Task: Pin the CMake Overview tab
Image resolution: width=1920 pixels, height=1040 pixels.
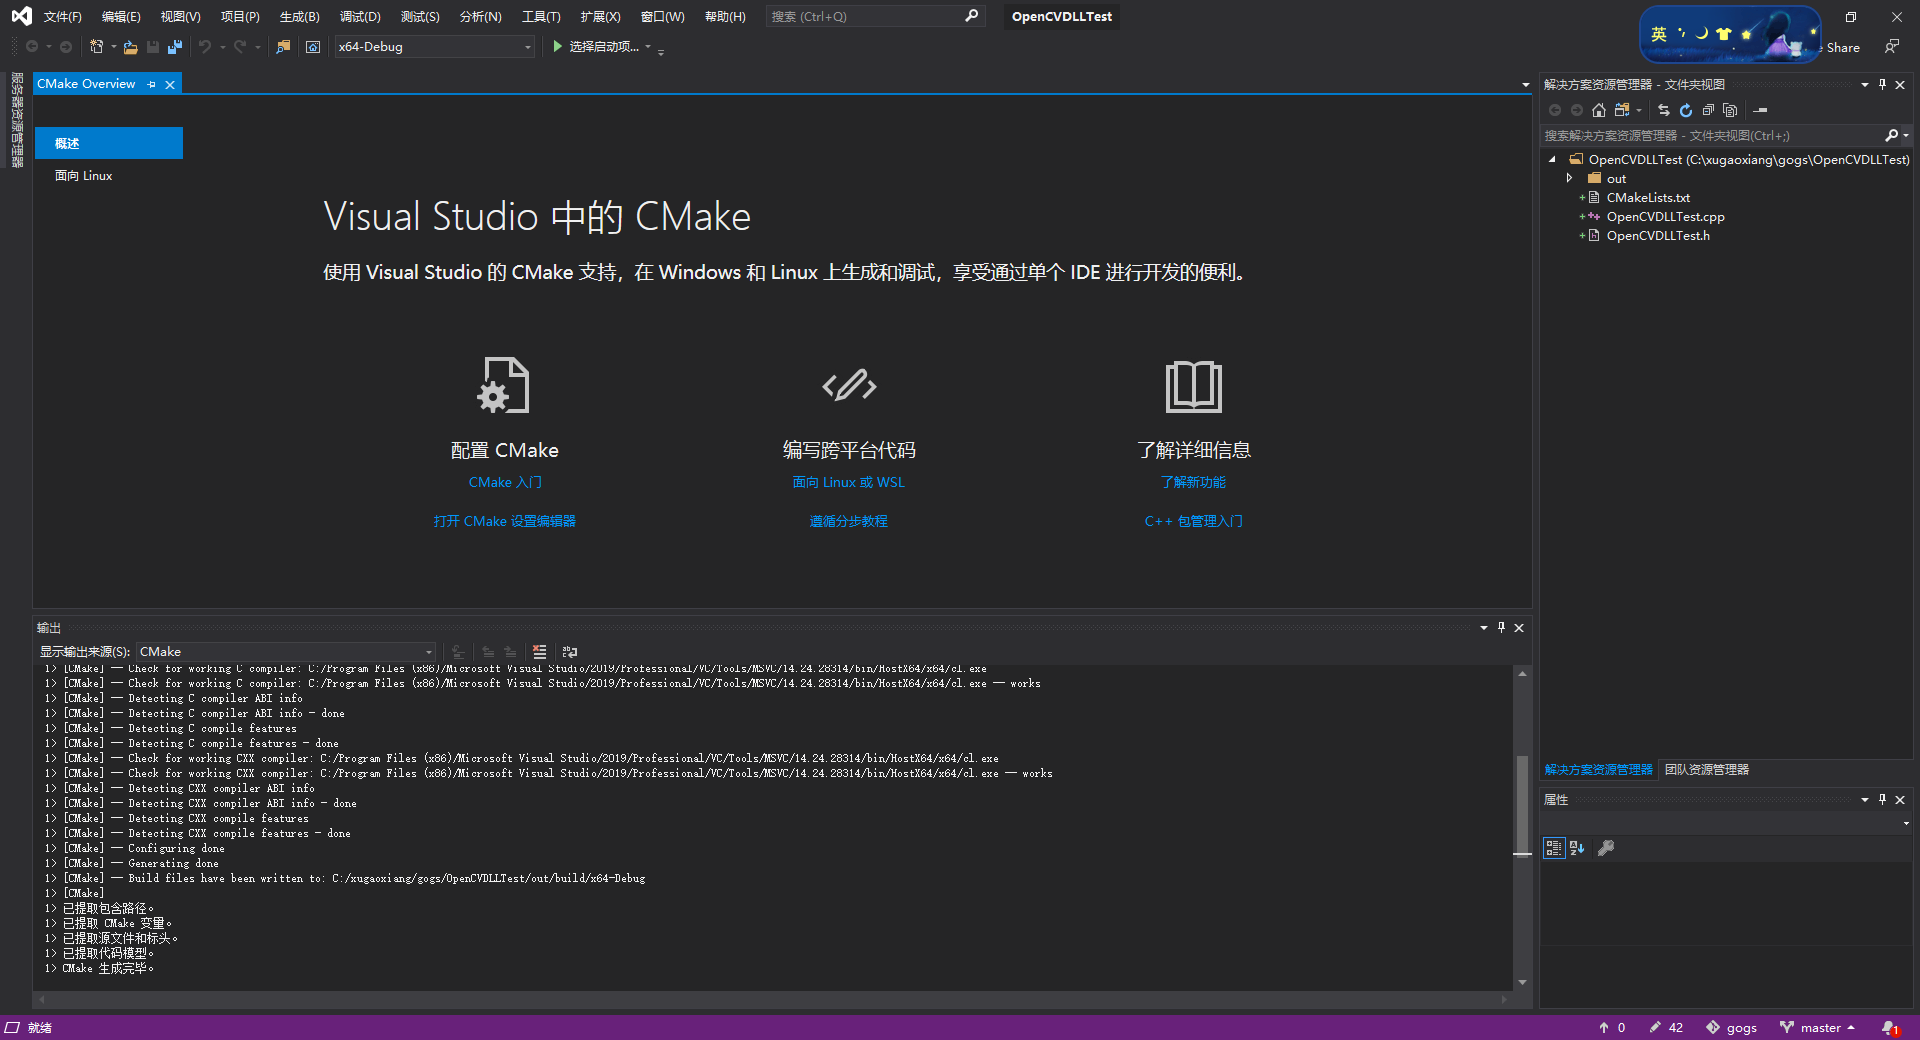Action: click(151, 84)
